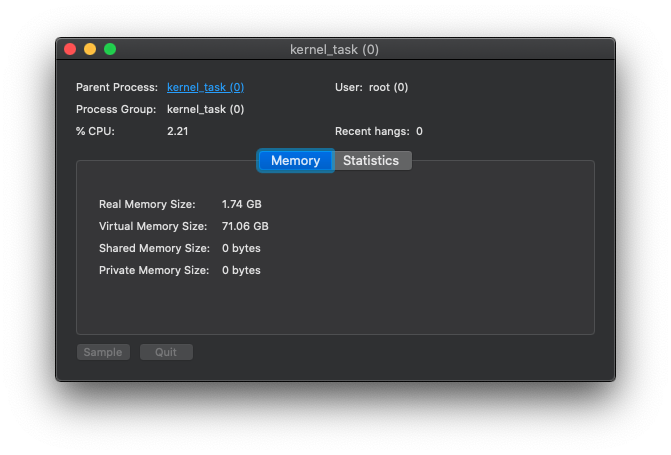Screen dimensions: 671x455
Task: Switch to the Statistics tab
Action: point(371,160)
